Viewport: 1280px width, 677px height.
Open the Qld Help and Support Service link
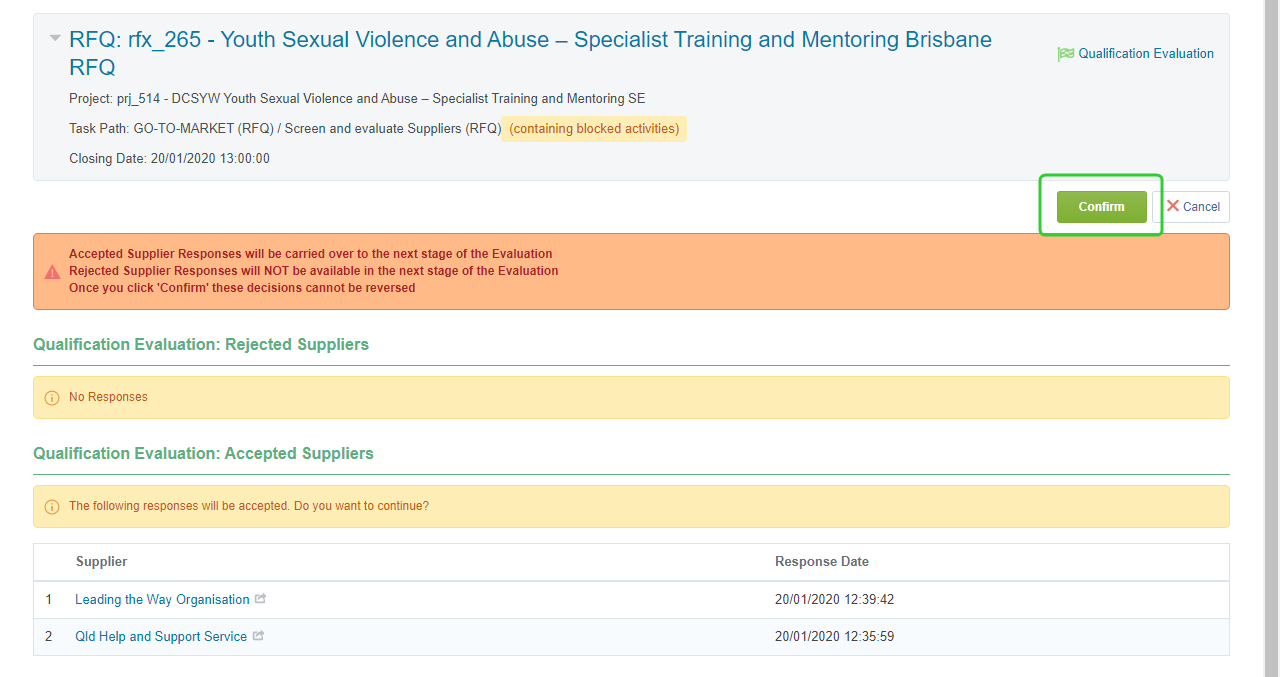(161, 637)
